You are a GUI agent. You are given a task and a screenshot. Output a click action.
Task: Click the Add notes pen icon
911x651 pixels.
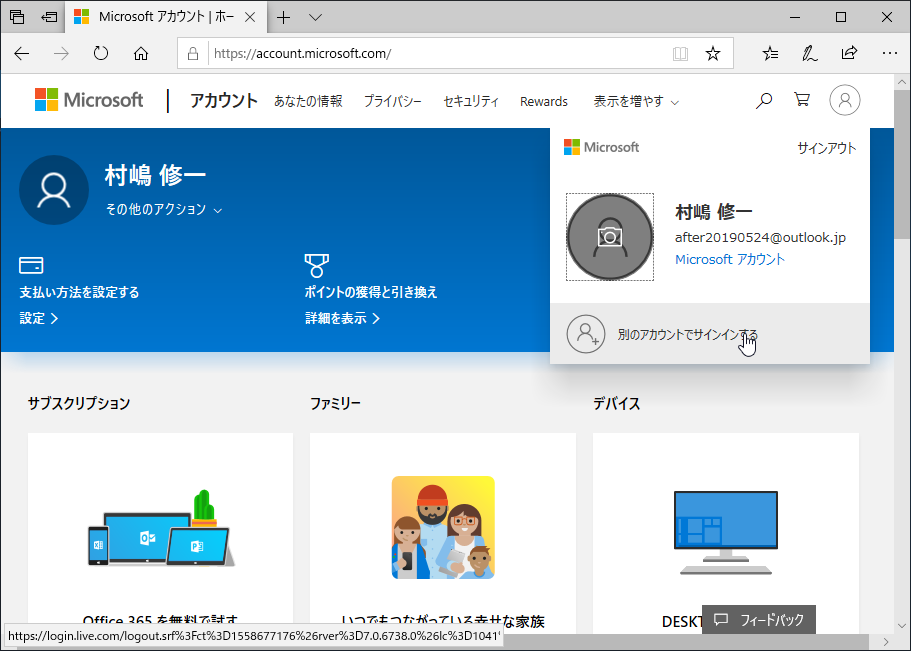coord(809,54)
